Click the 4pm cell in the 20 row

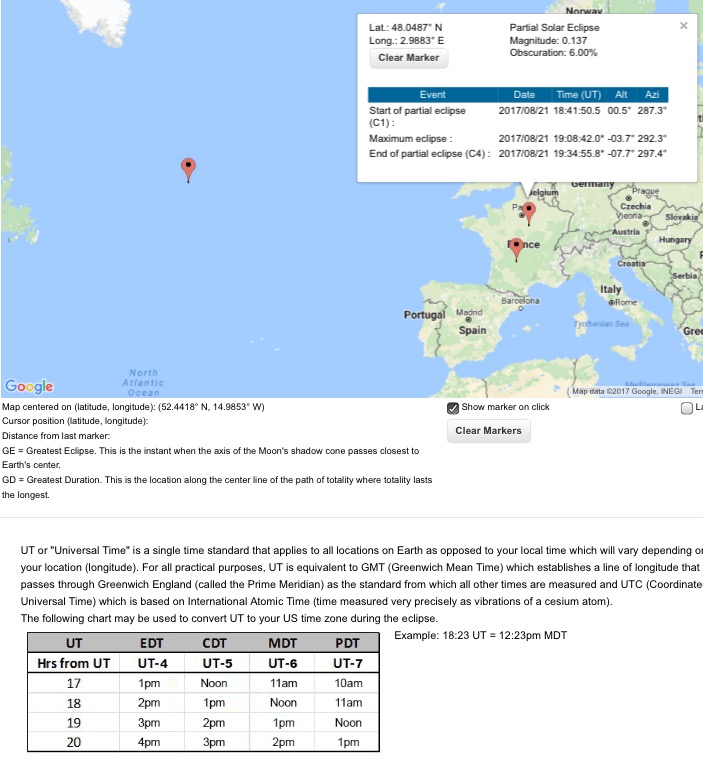tap(149, 742)
